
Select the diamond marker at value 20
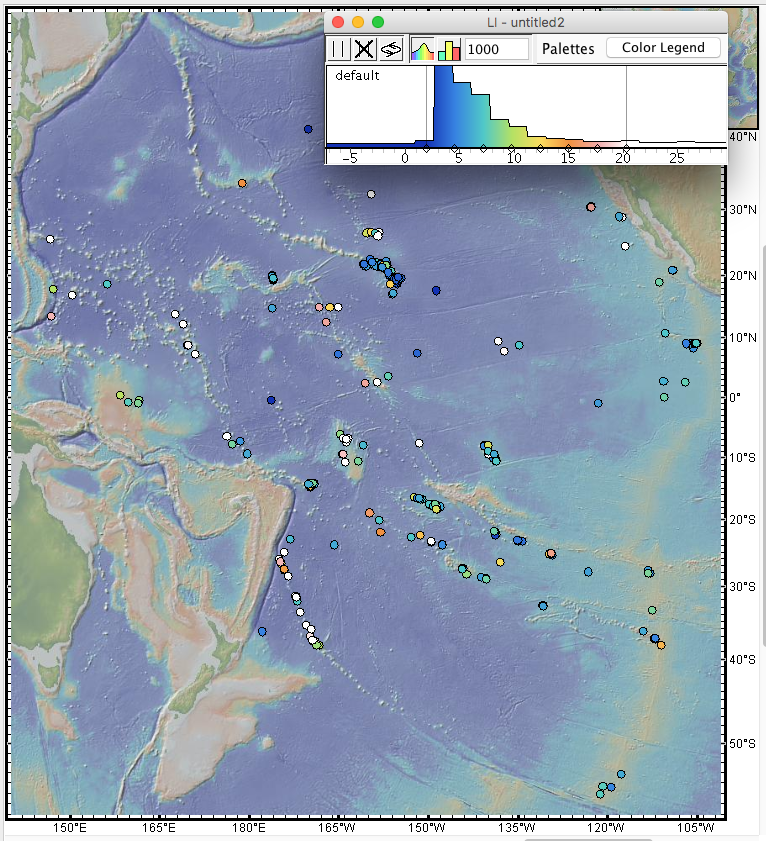click(x=626, y=148)
